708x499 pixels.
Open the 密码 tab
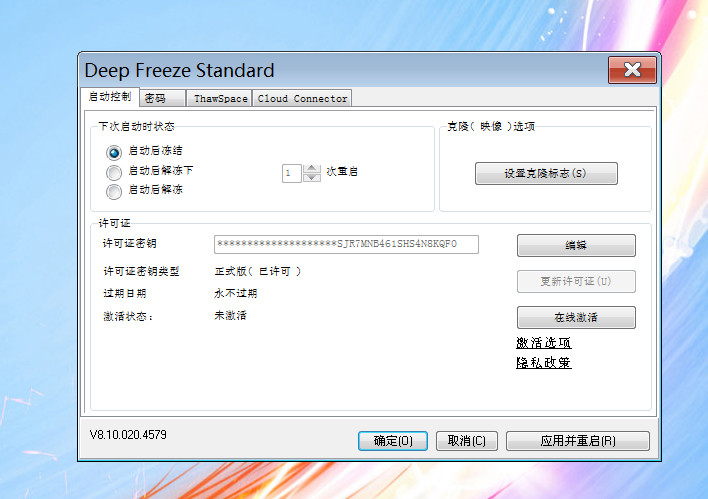[x=162, y=98]
